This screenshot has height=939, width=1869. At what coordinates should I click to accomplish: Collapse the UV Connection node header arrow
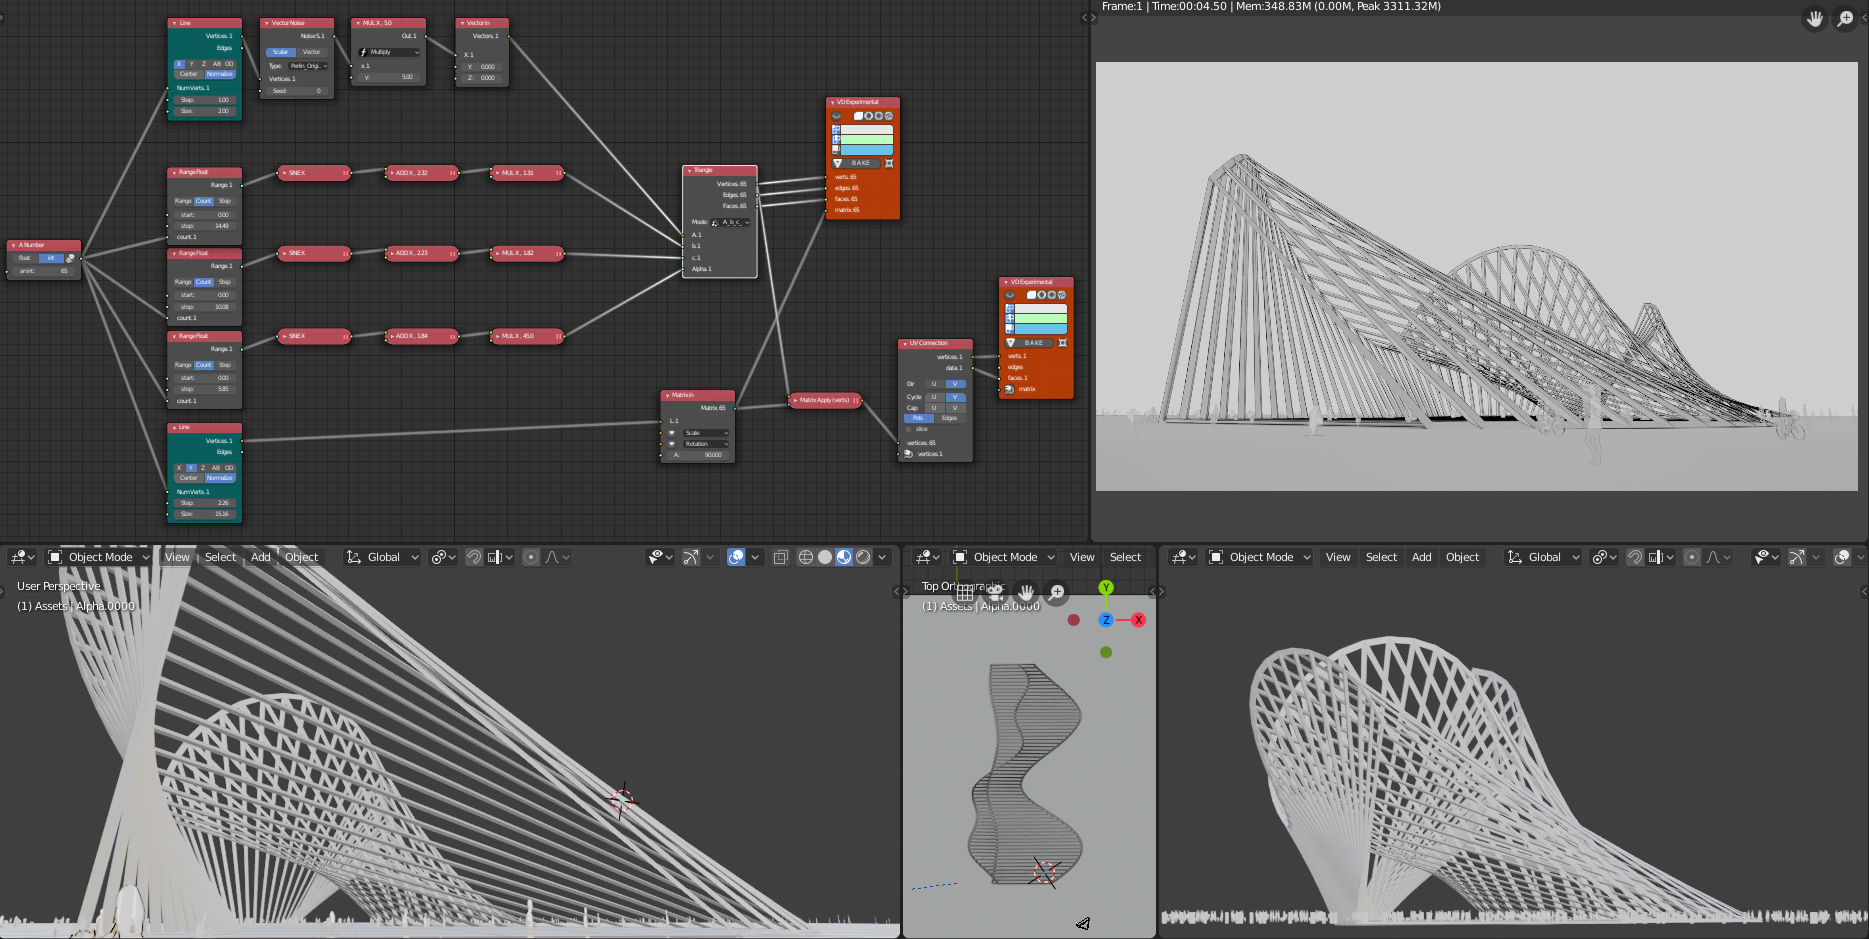[904, 343]
